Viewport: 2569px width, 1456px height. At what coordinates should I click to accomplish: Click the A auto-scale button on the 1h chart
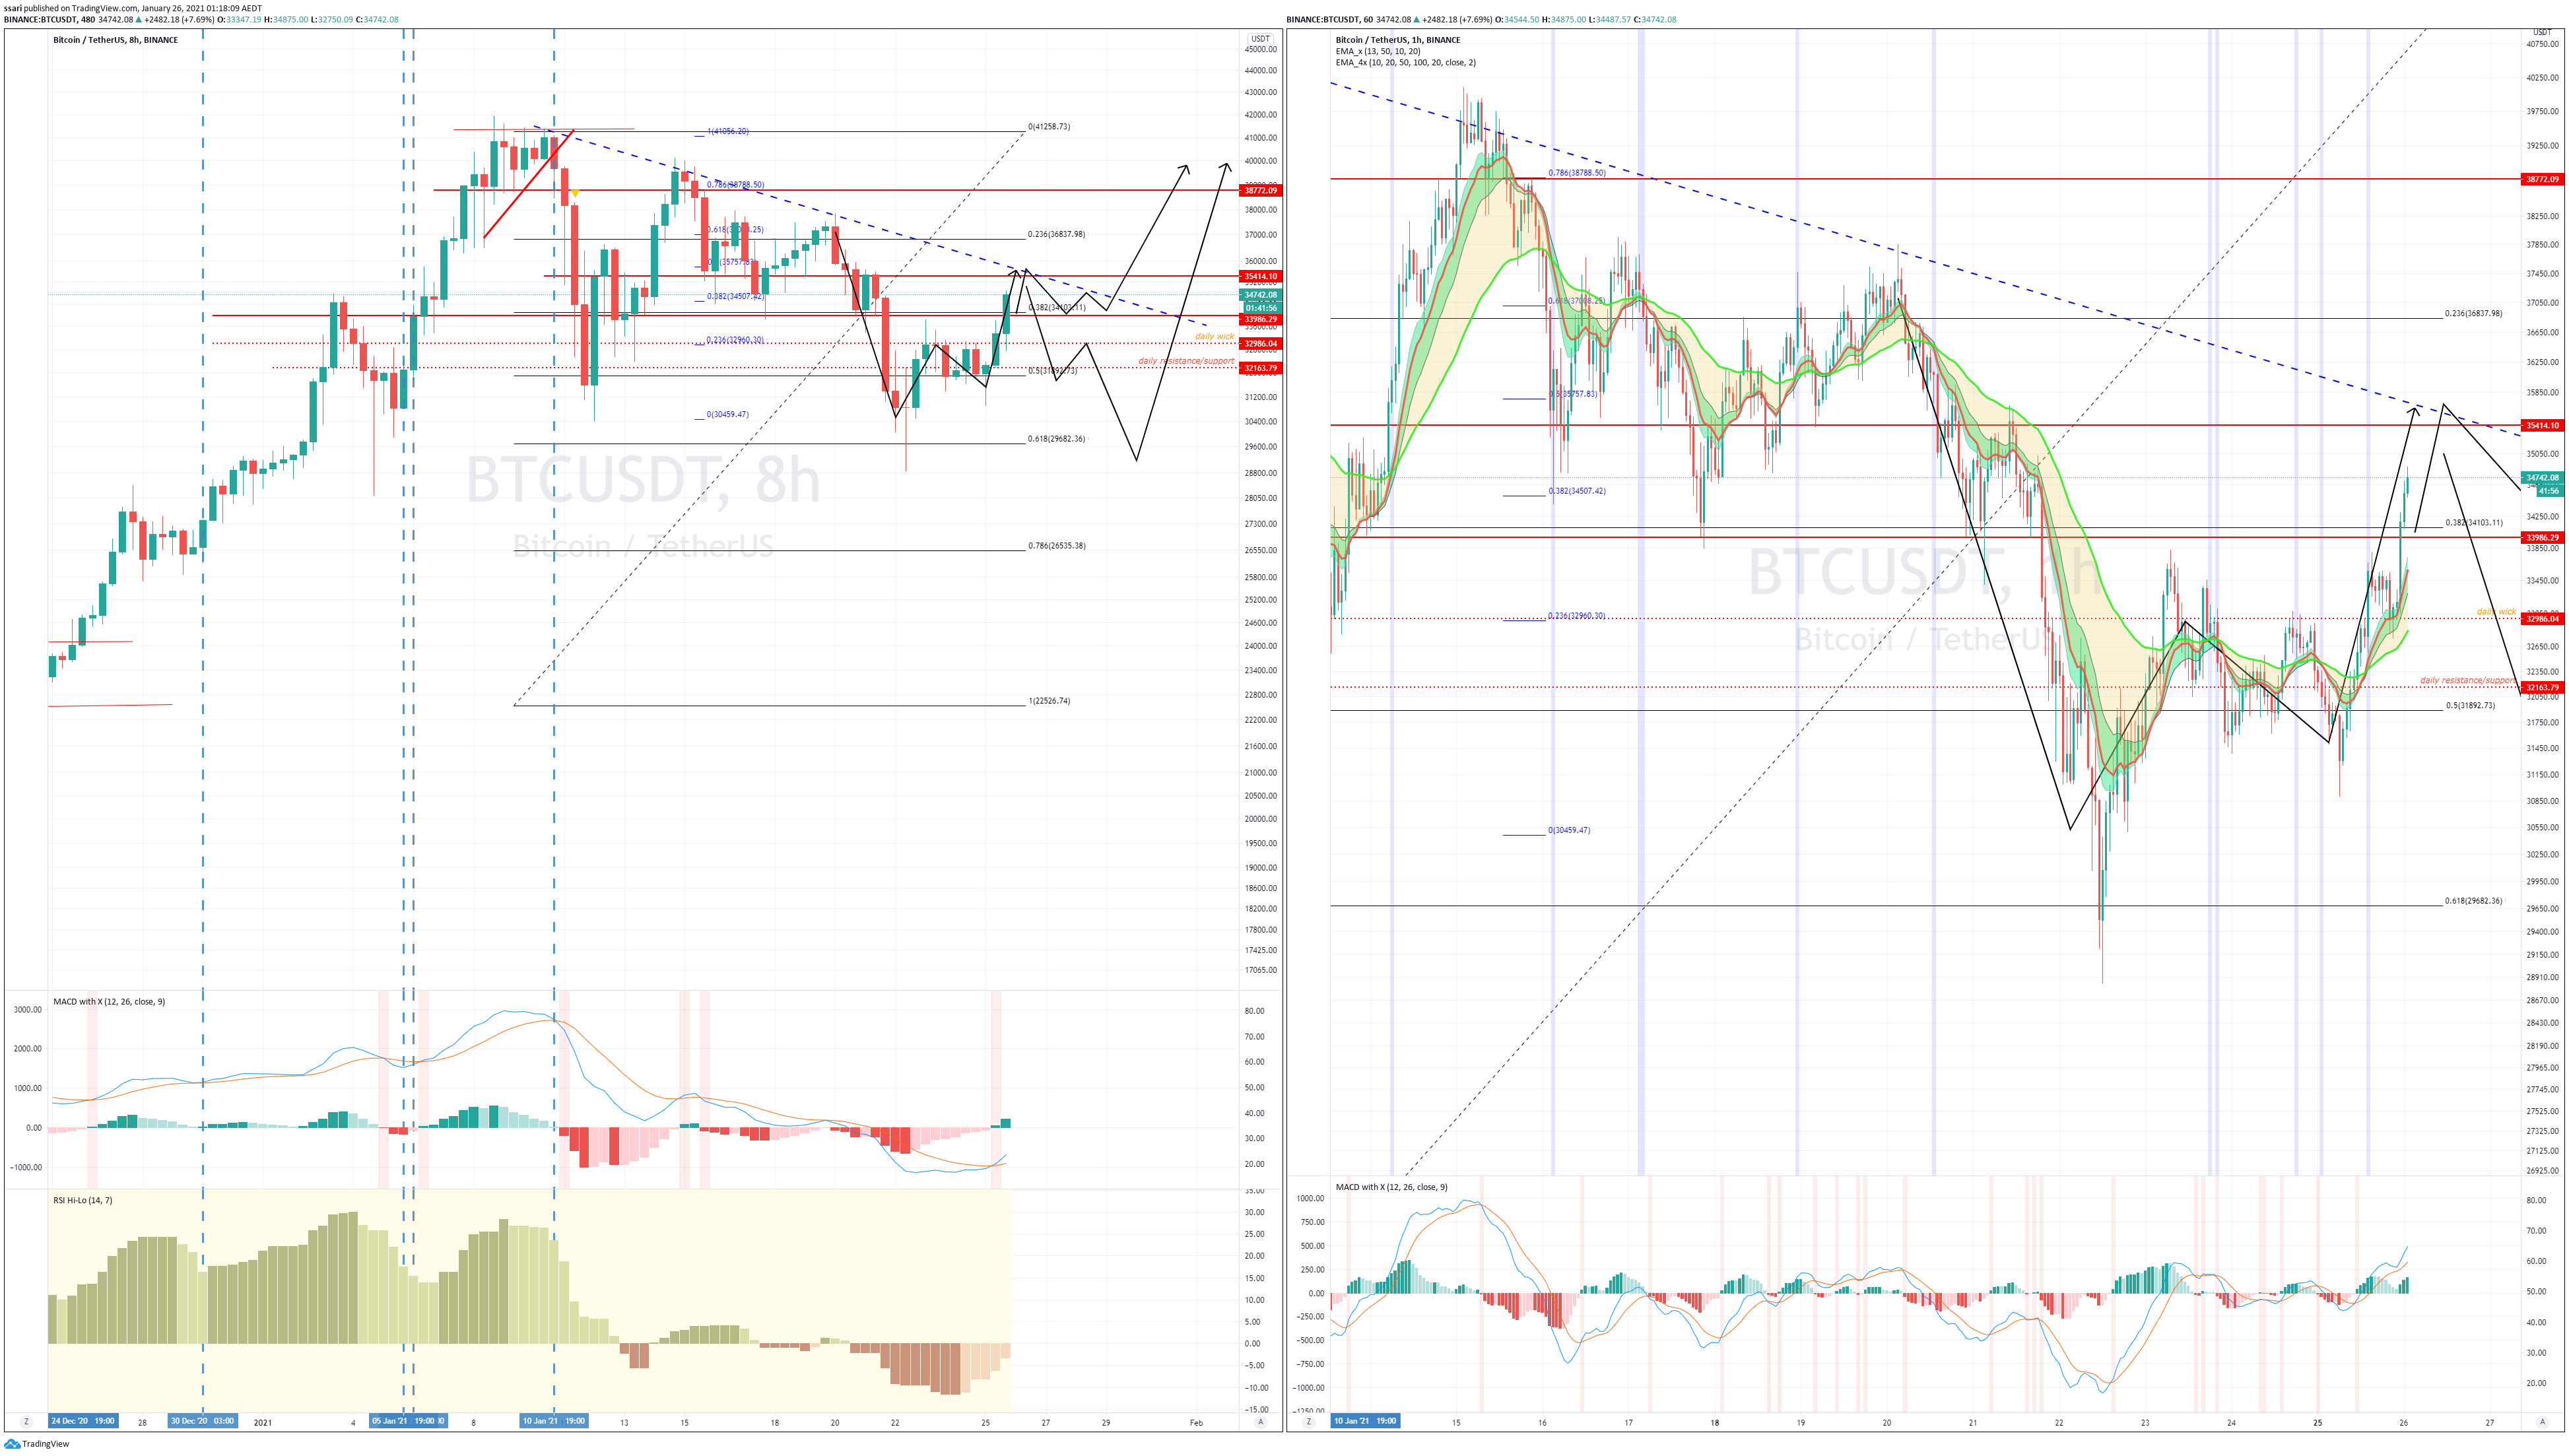(2542, 1421)
